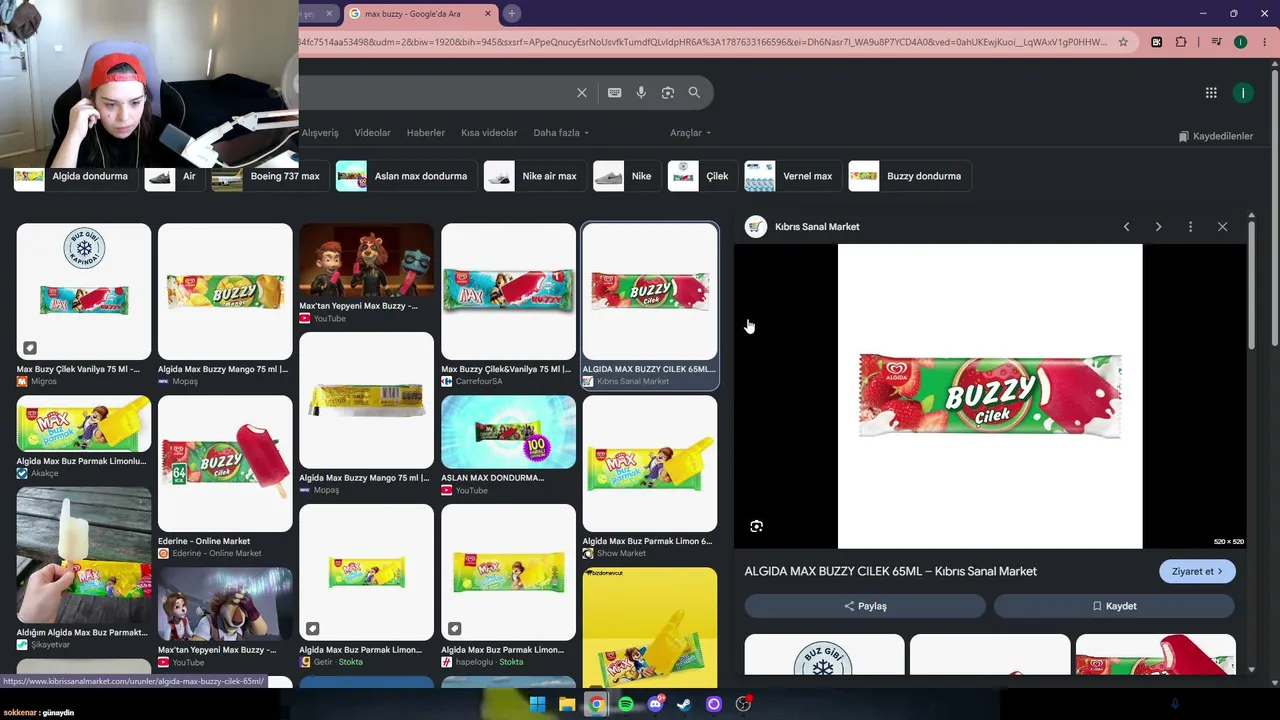Image resolution: width=1280 pixels, height=720 pixels.
Task: Open the Migros Max Buzy Çilek Vanilya result
Action: click(84, 304)
